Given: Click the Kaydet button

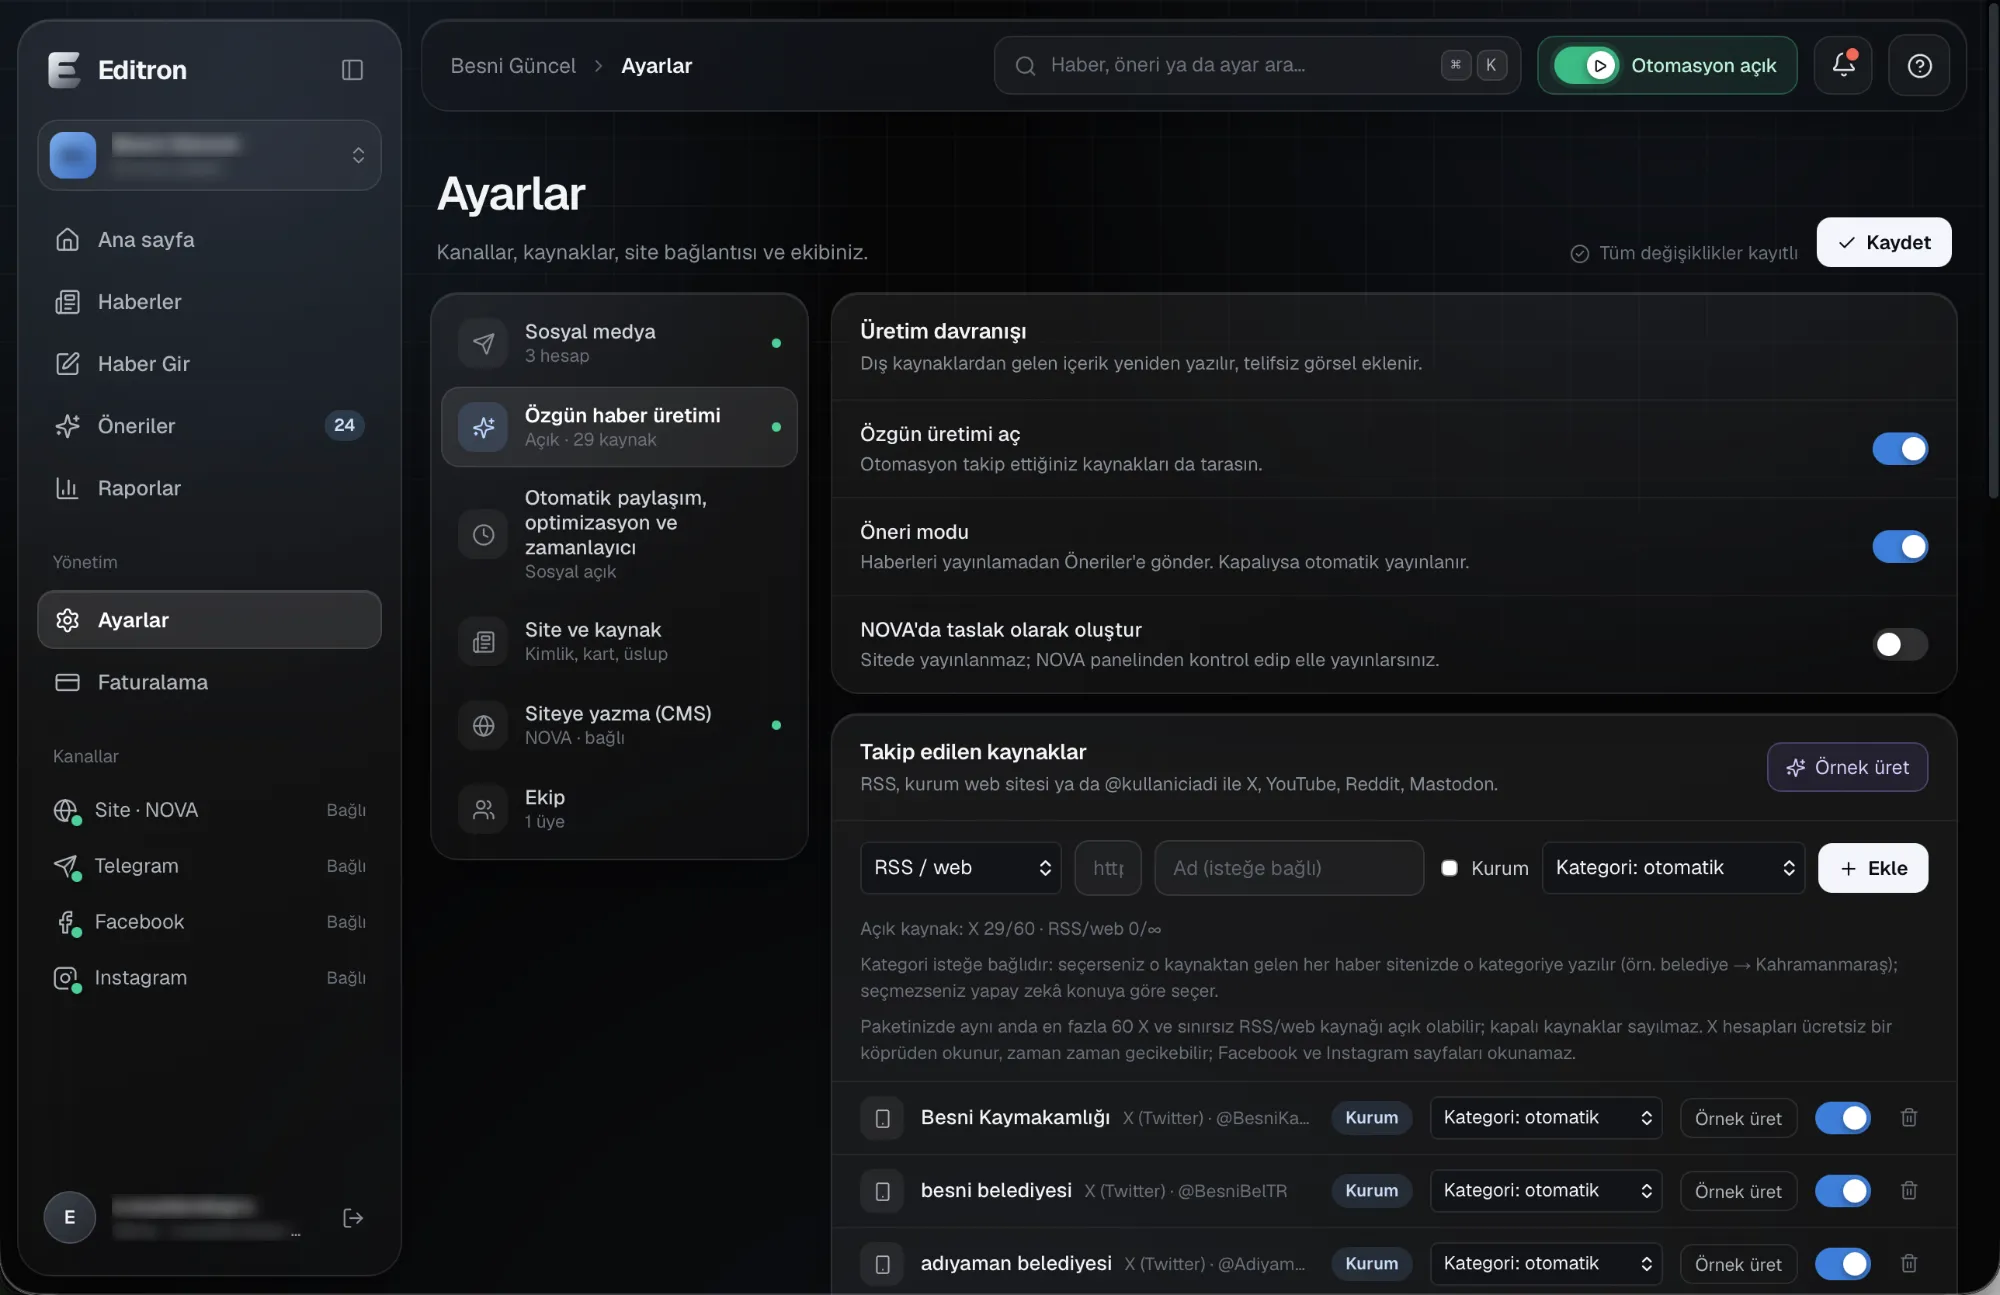Looking at the screenshot, I should pyautogui.click(x=1884, y=242).
